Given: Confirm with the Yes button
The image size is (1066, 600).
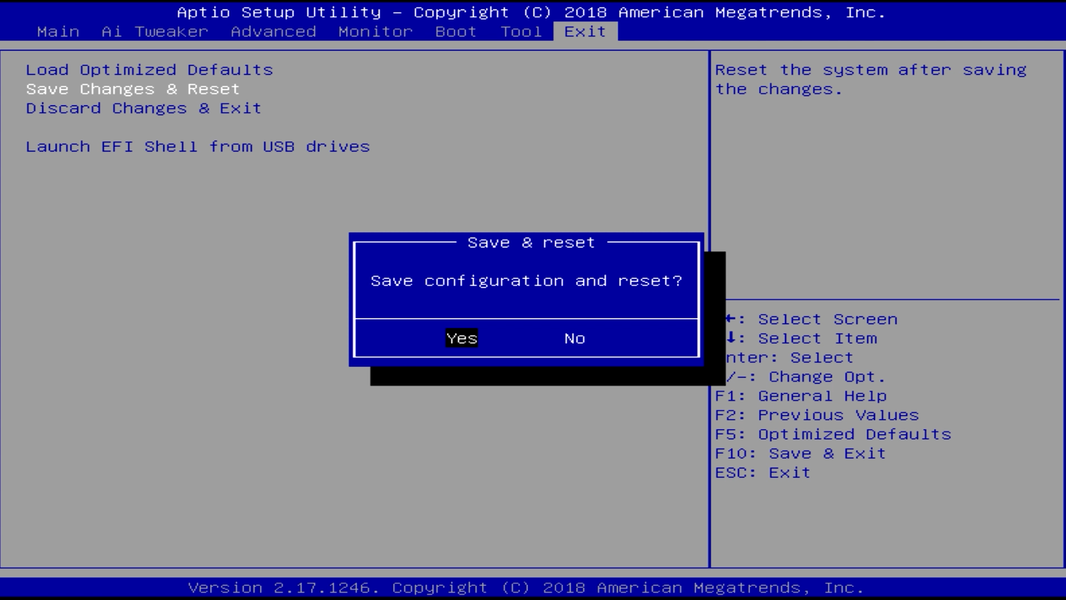Looking at the screenshot, I should (462, 338).
